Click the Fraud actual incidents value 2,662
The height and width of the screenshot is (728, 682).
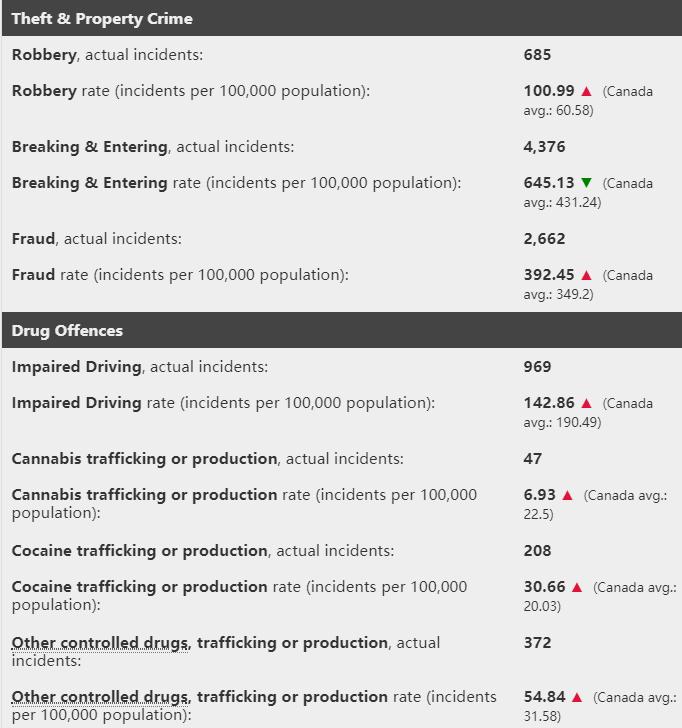[x=544, y=239]
